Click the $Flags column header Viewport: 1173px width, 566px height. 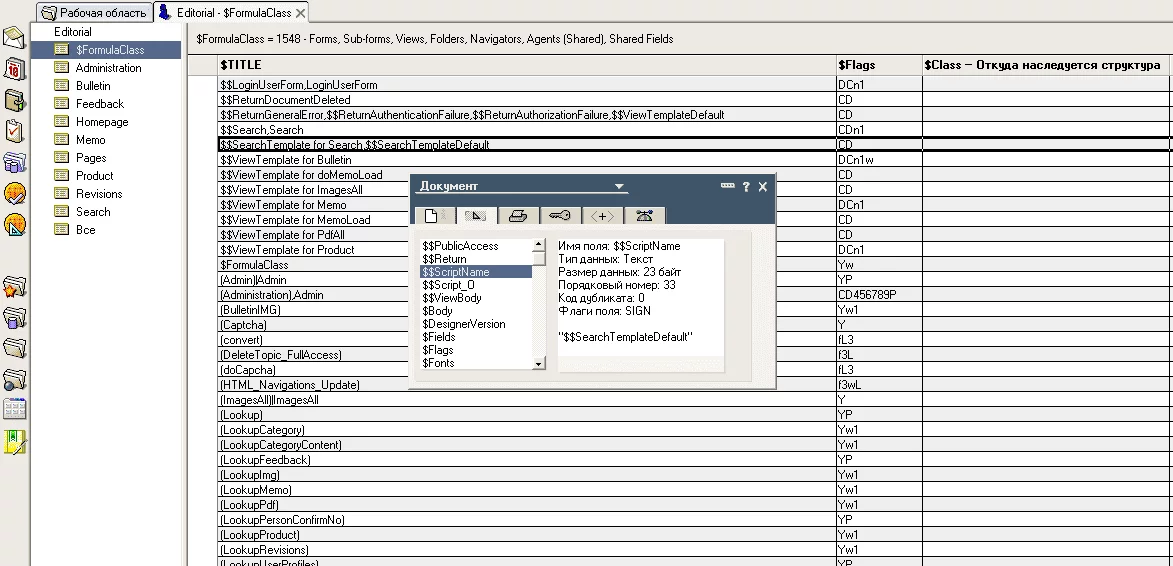[856, 65]
